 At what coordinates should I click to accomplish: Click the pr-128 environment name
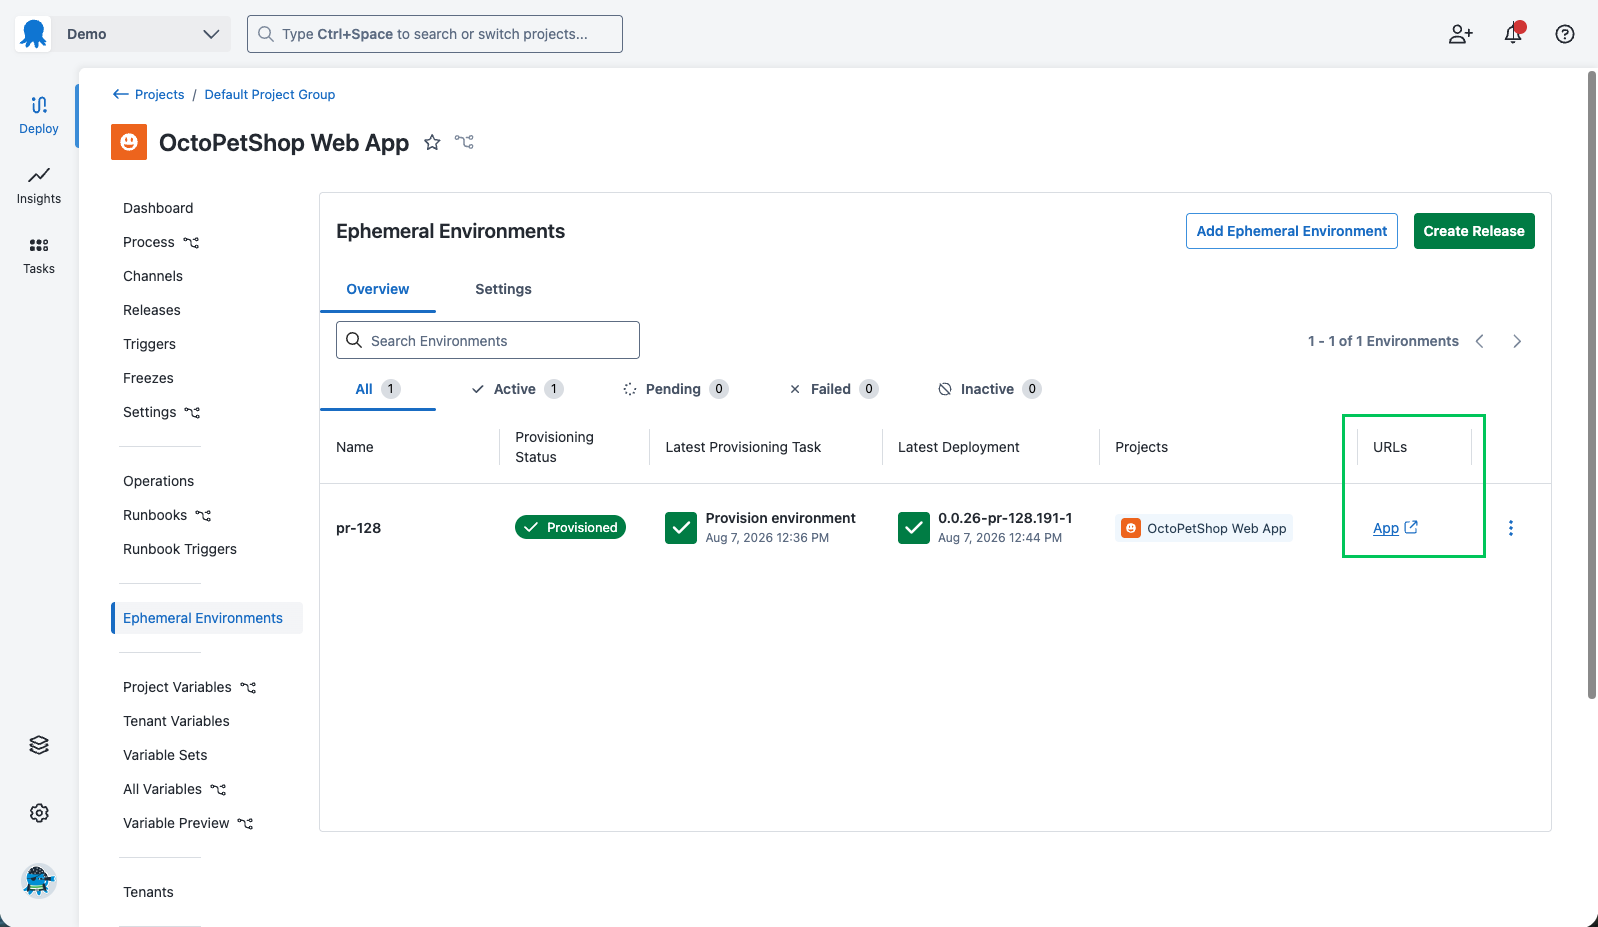[x=358, y=528]
